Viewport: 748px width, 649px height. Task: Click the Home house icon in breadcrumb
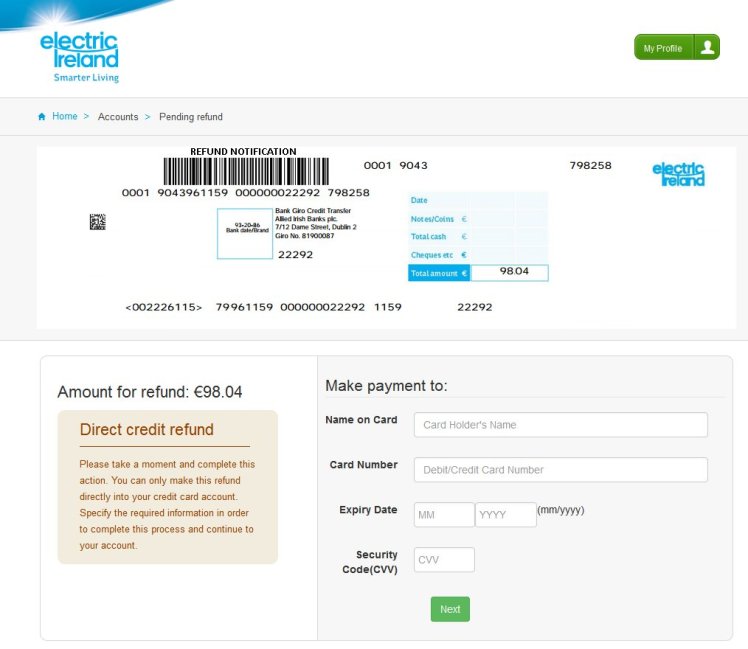[x=42, y=116]
